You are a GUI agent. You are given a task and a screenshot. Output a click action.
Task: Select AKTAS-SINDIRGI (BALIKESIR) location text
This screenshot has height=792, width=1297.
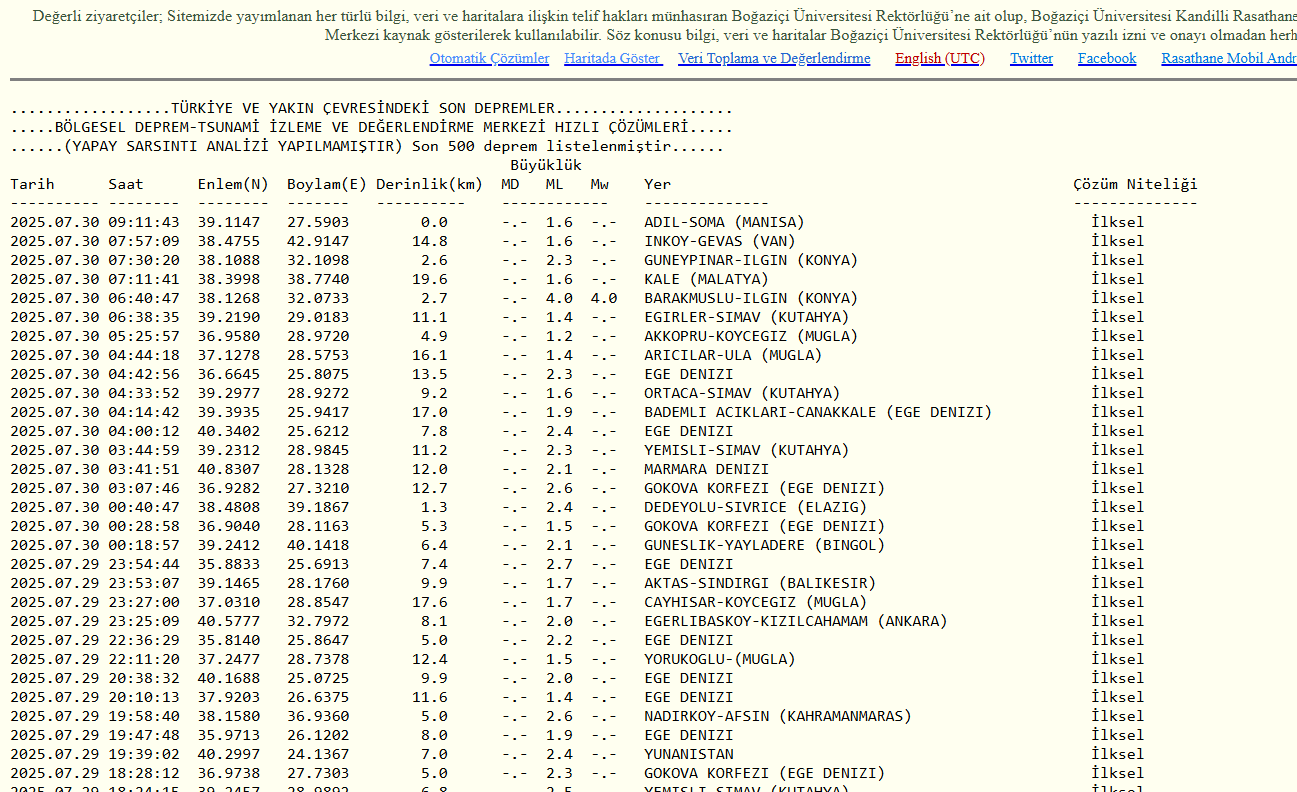(x=760, y=583)
